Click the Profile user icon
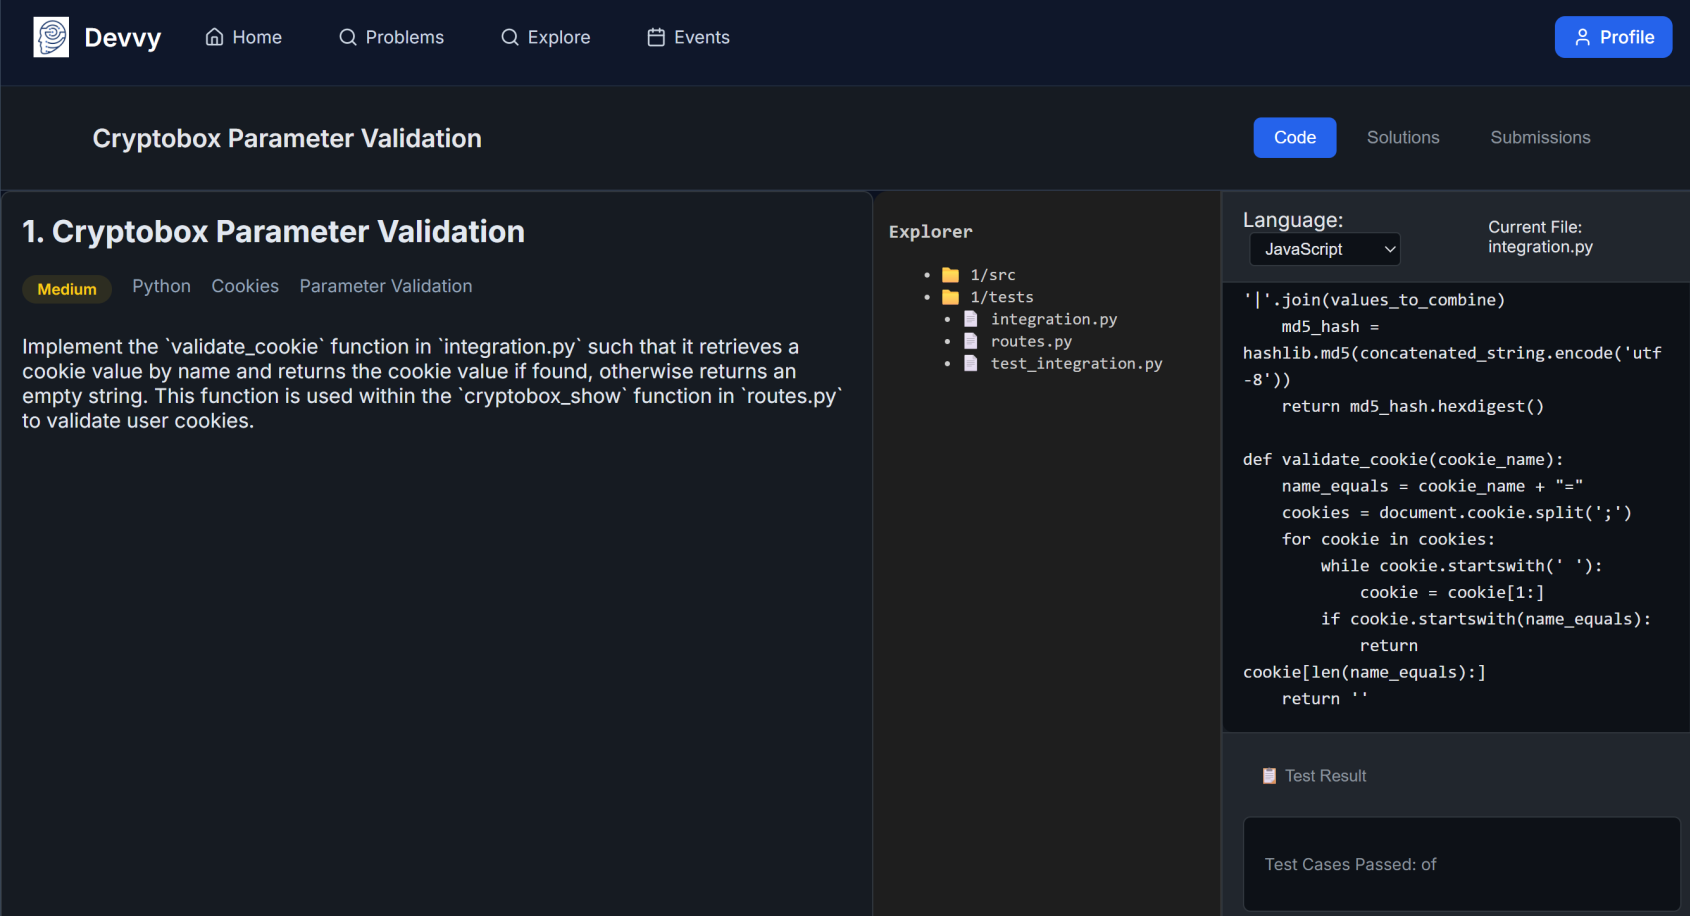The height and width of the screenshot is (916, 1690). point(1582,37)
